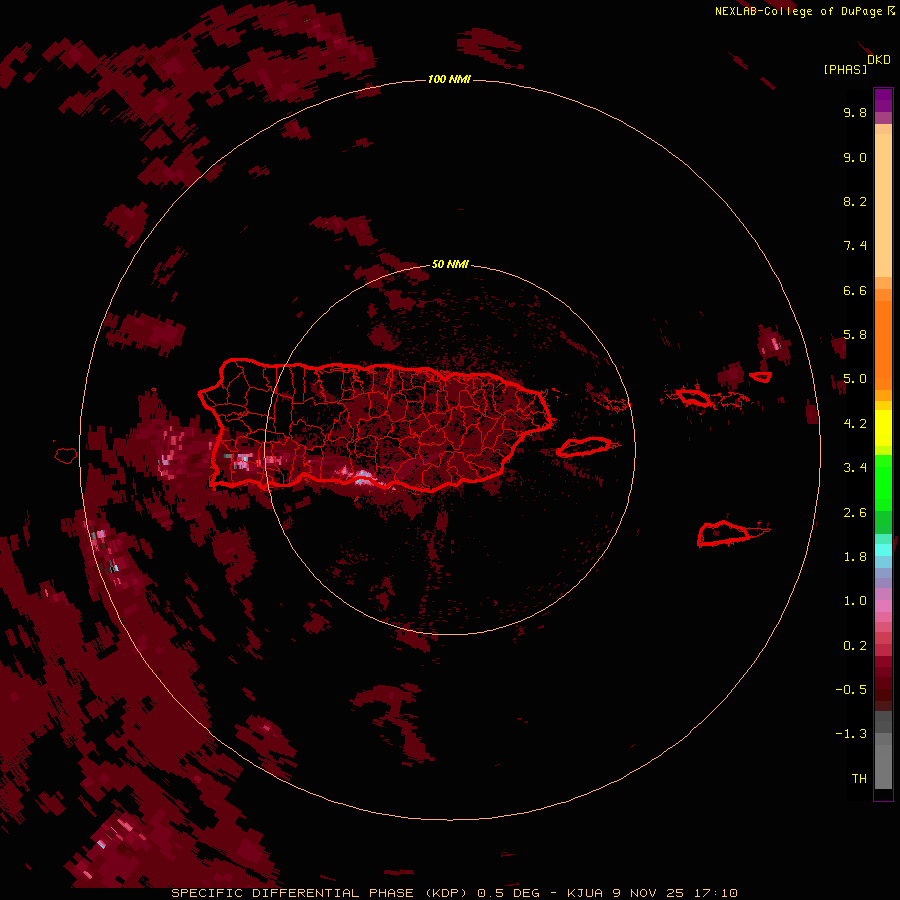Image resolution: width=900 pixels, height=900 pixels.
Task: Click the Vieques island outline
Action: [583, 447]
